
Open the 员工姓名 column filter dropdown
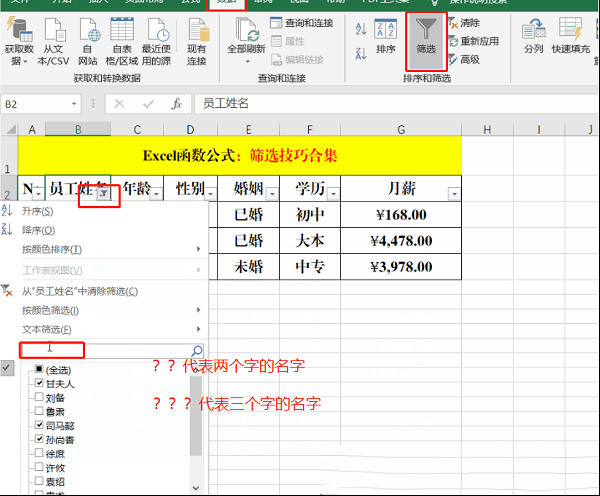[x=103, y=194]
